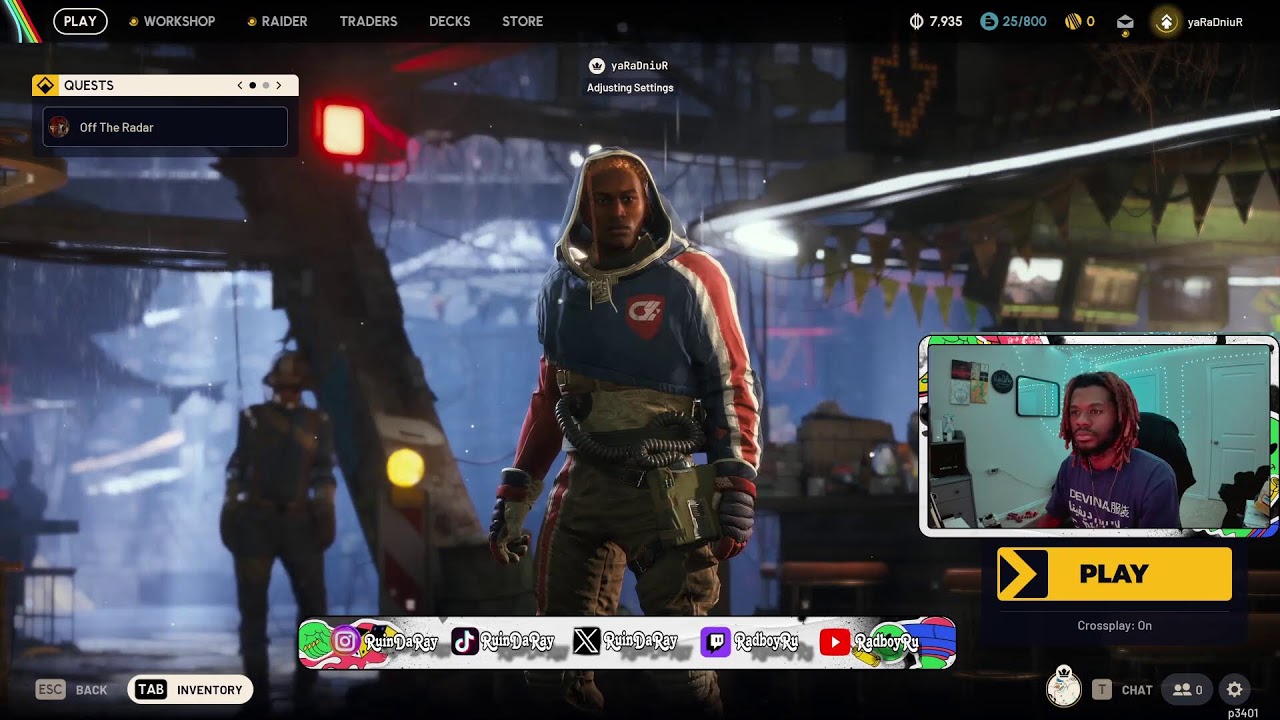
Task: Open the Off The Radar quest
Action: click(165, 127)
